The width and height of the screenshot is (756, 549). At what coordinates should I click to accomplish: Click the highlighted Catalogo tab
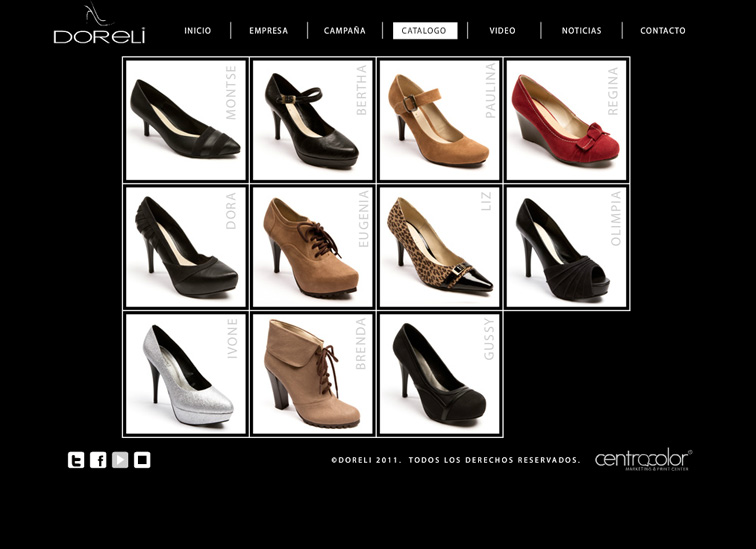click(x=424, y=31)
